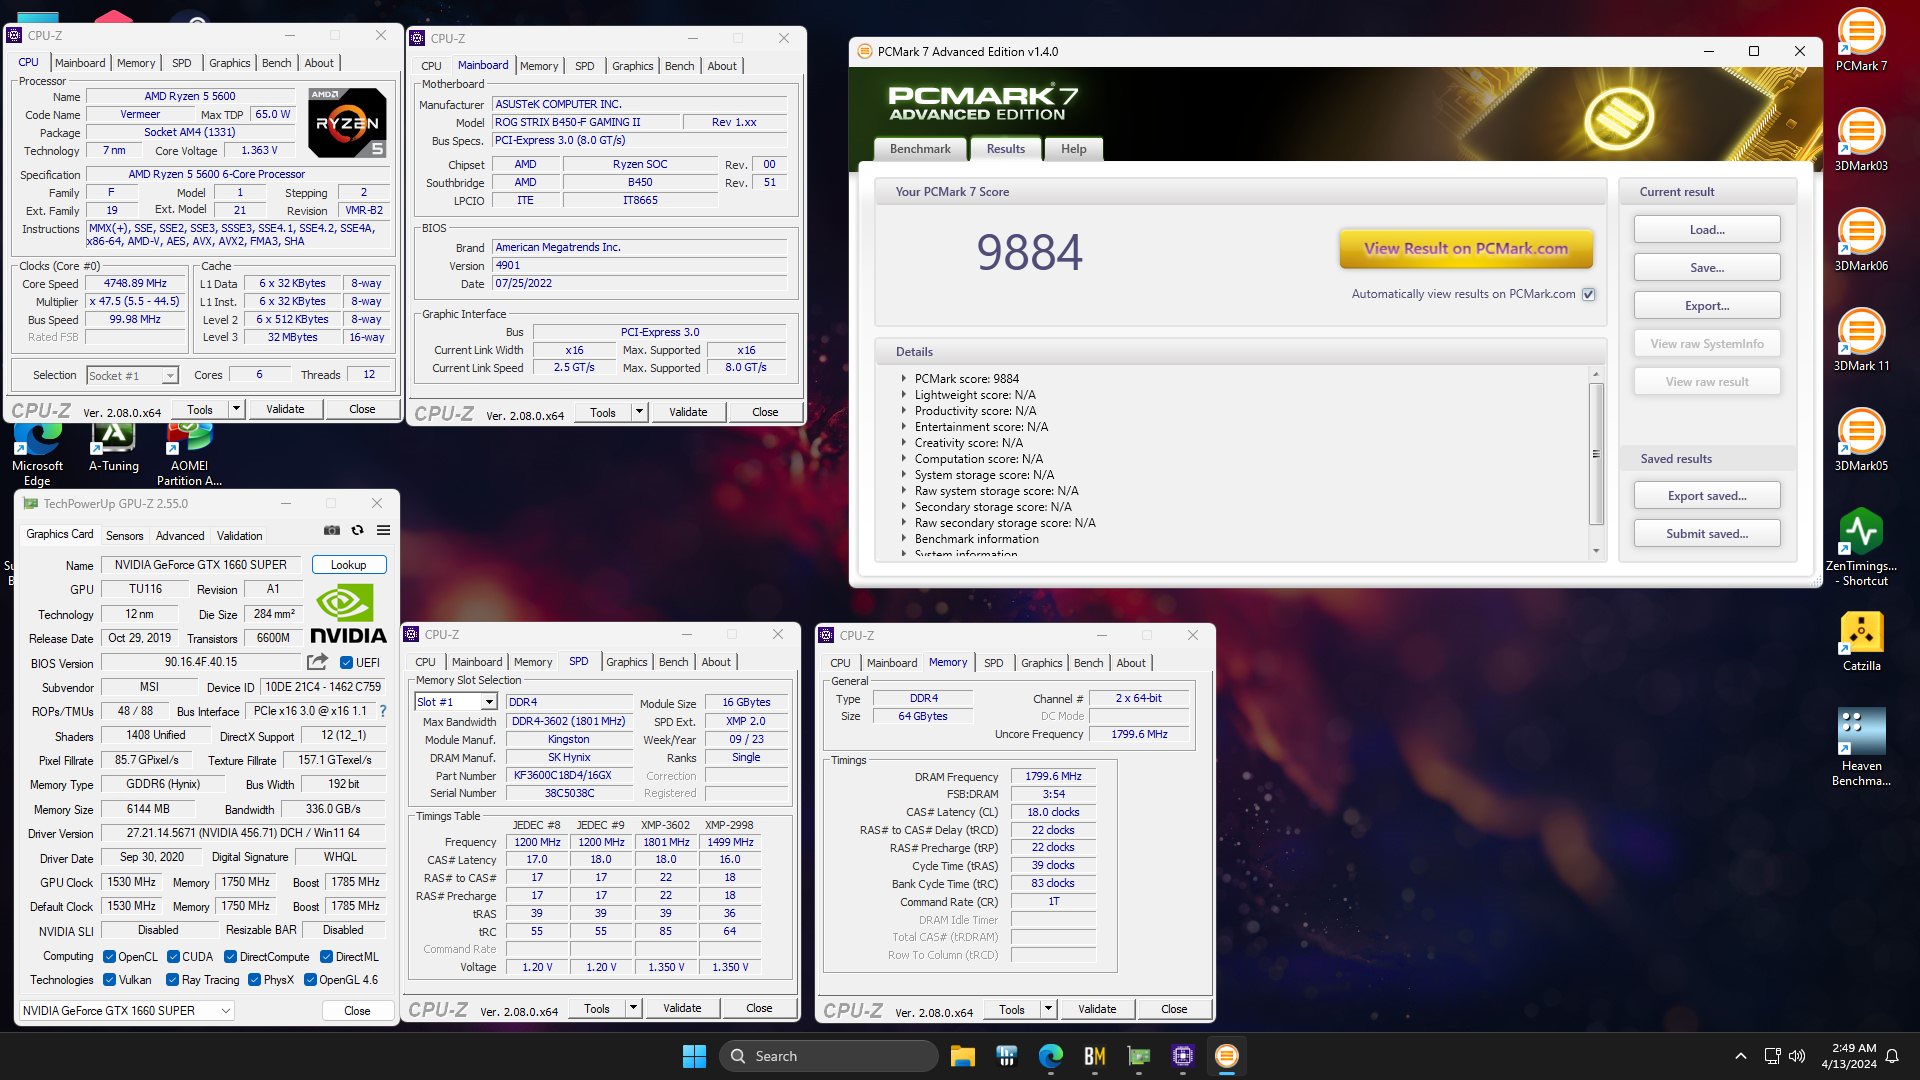Open the PCMark 7 desktop shortcut
This screenshot has height=1080, width=1920.
pos(1861,41)
